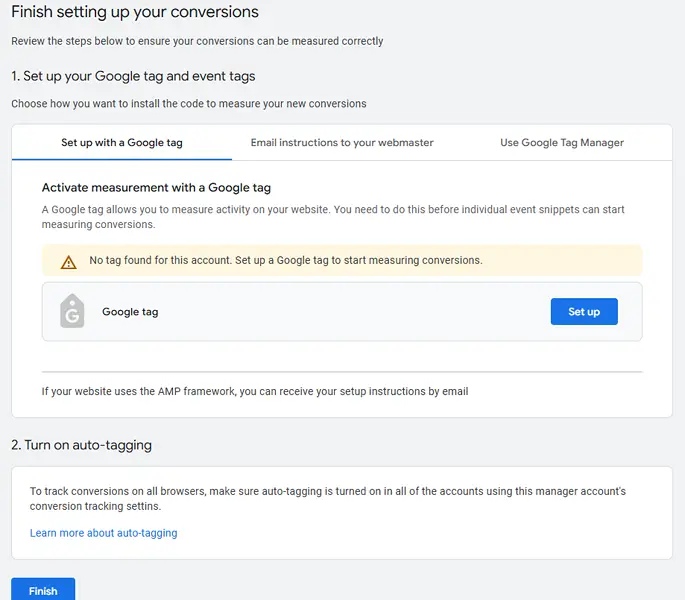
Task: Open "Learn more about auto-tagging" link
Action: point(104,533)
